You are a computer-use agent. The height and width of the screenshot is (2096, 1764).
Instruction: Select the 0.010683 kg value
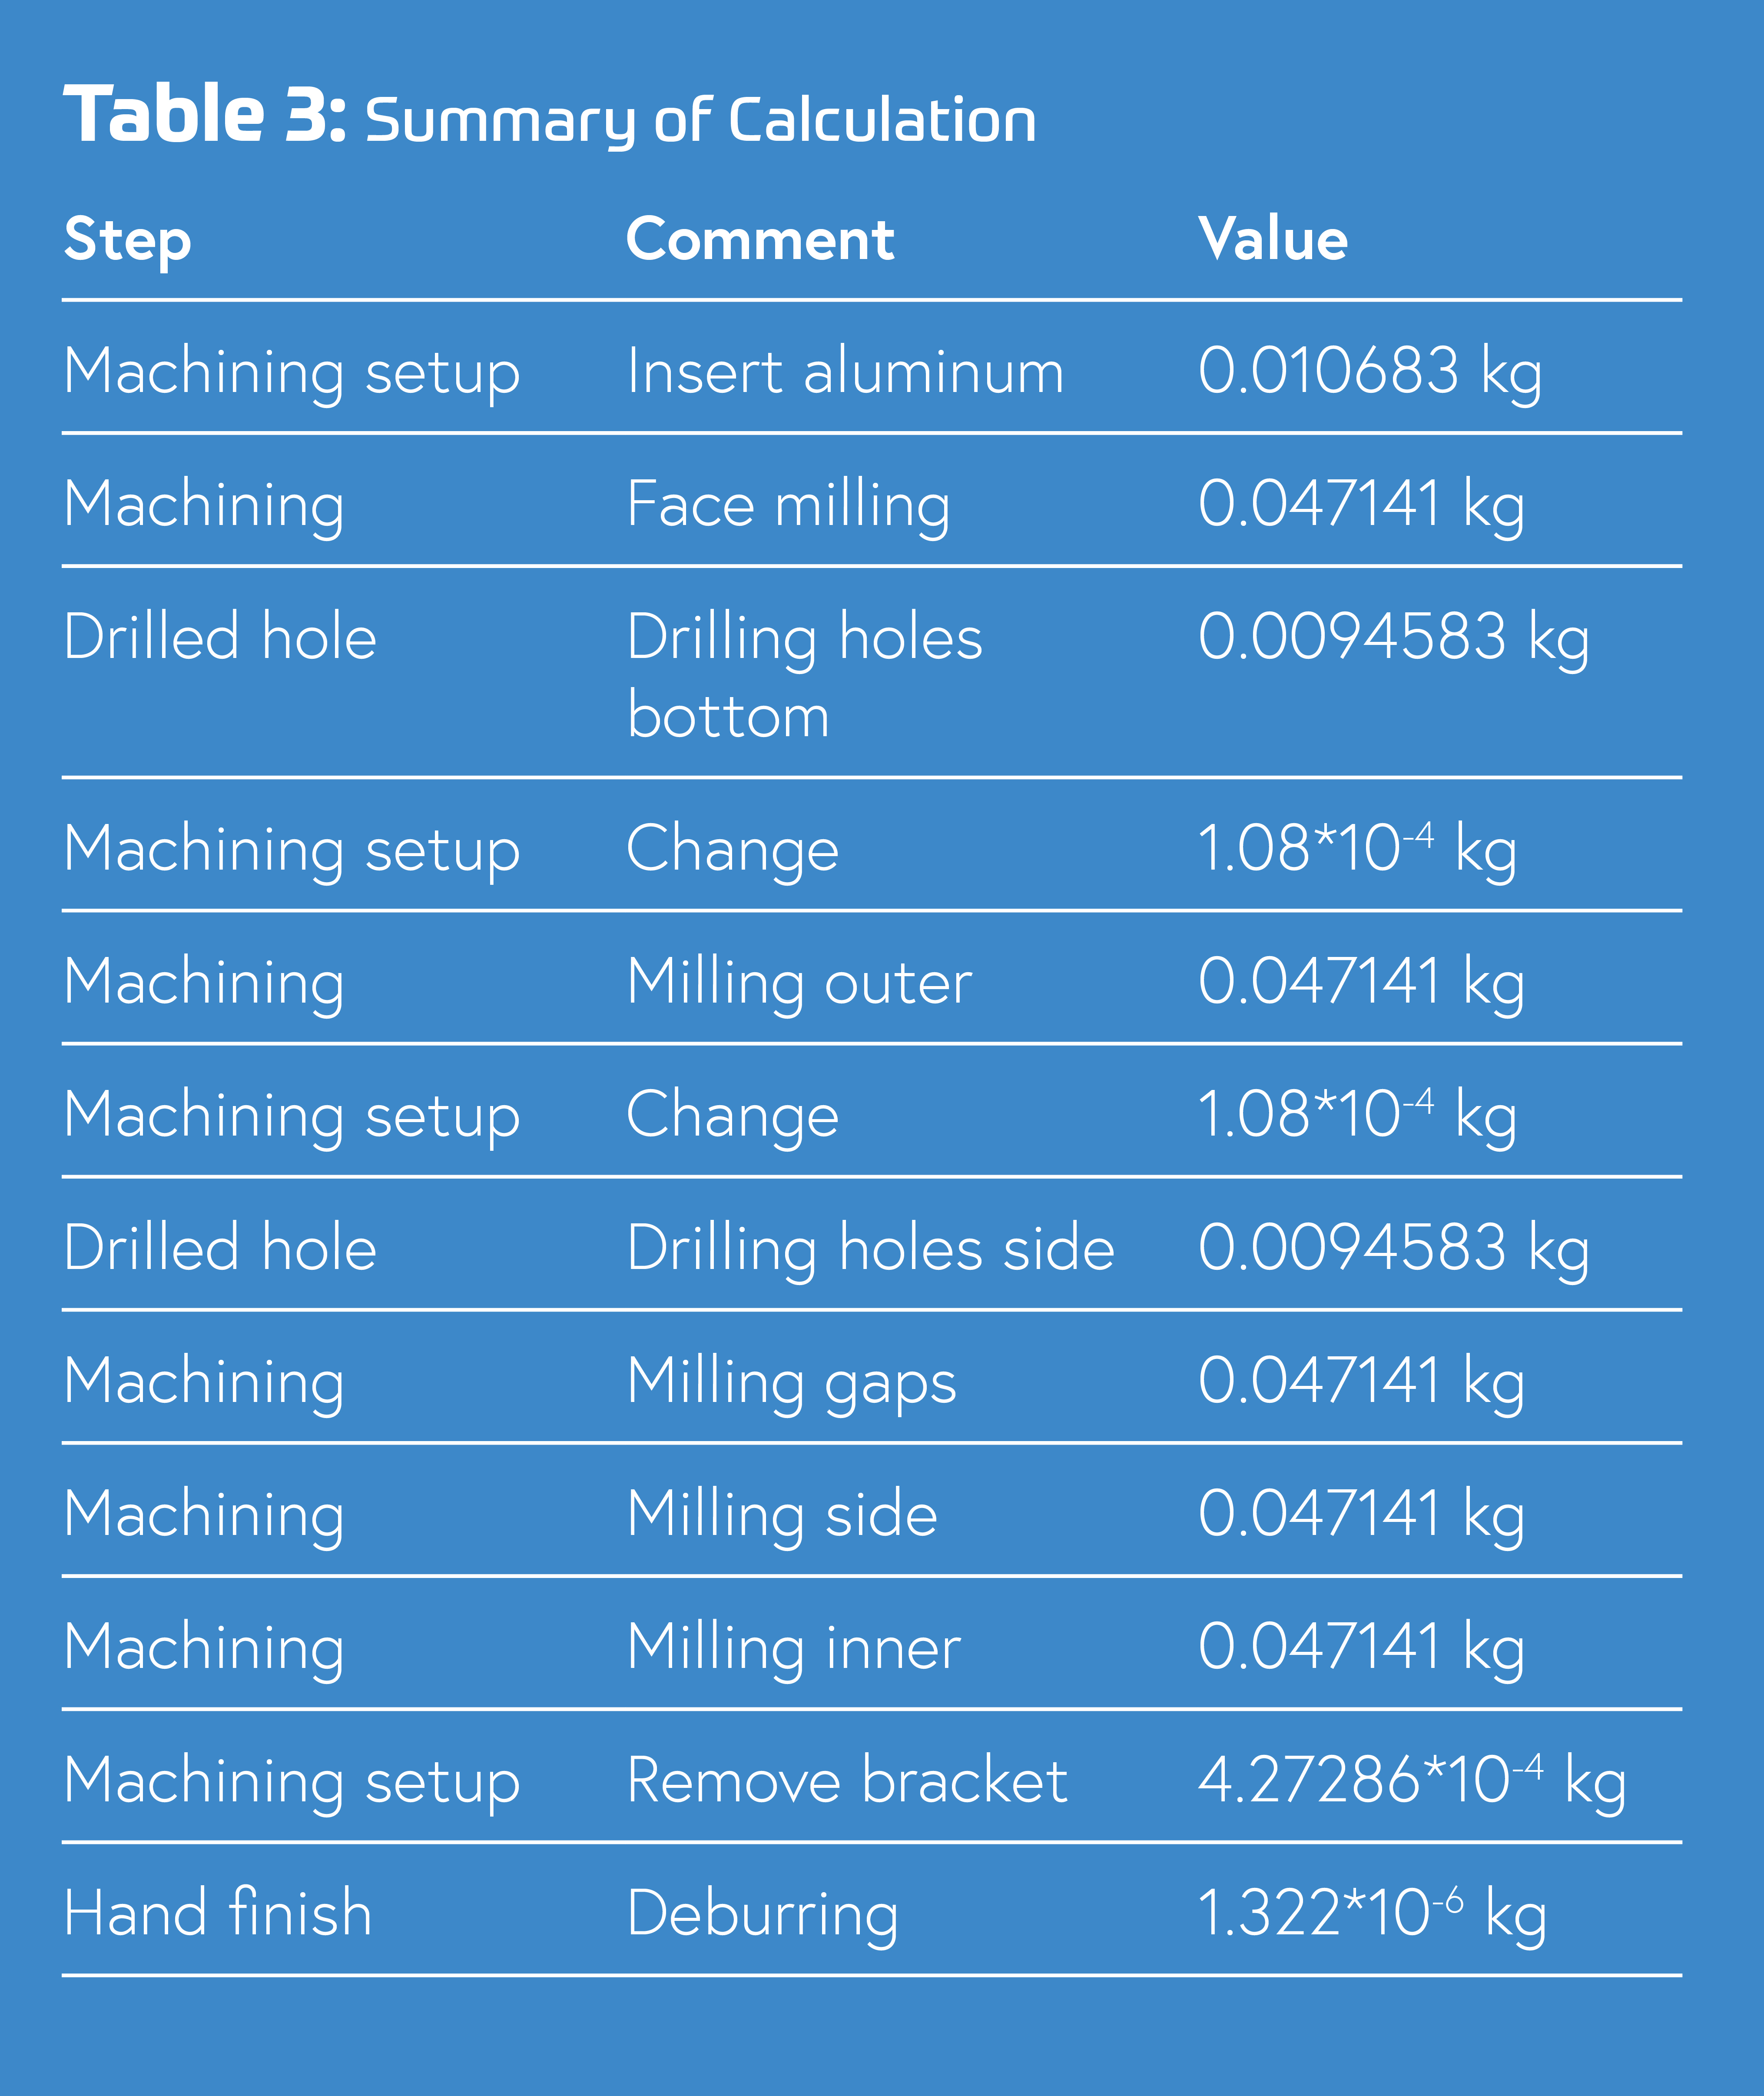pyautogui.click(x=1370, y=372)
